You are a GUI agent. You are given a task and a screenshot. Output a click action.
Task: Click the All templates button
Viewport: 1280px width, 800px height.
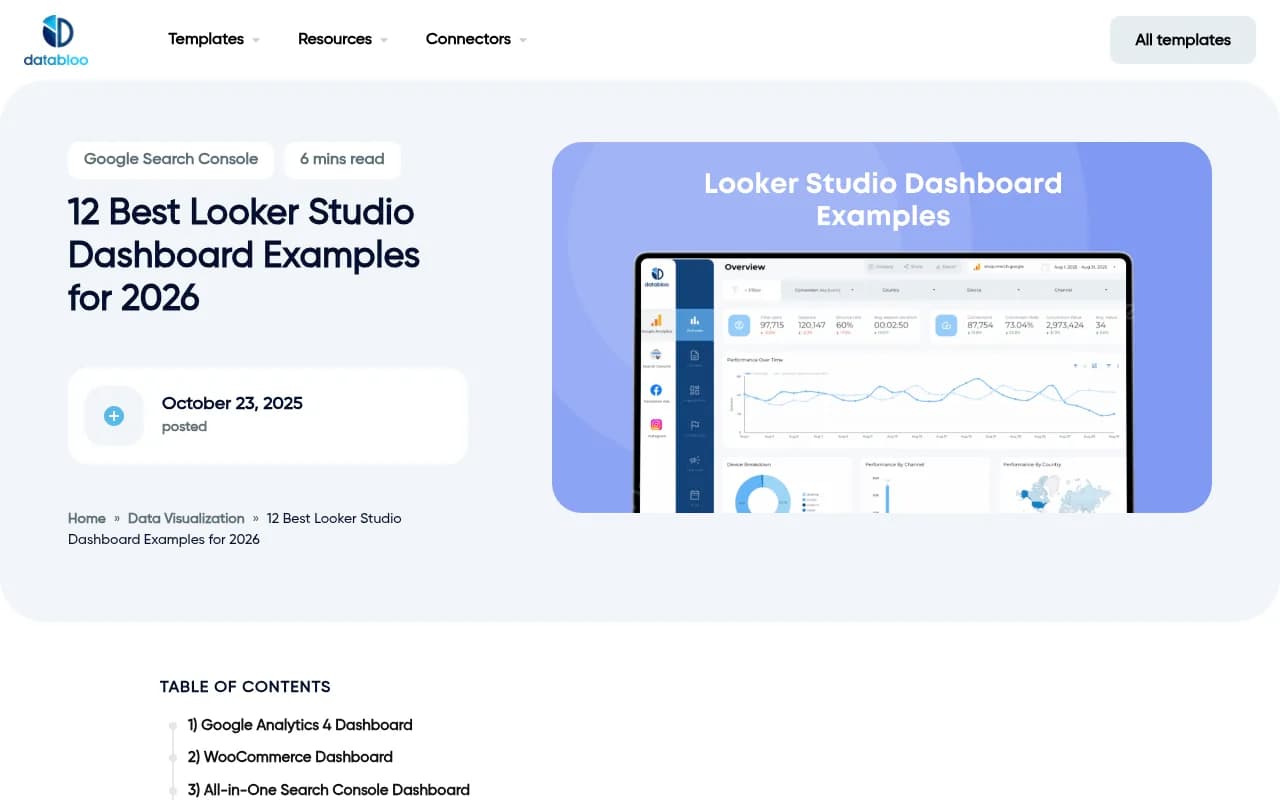point(1182,40)
